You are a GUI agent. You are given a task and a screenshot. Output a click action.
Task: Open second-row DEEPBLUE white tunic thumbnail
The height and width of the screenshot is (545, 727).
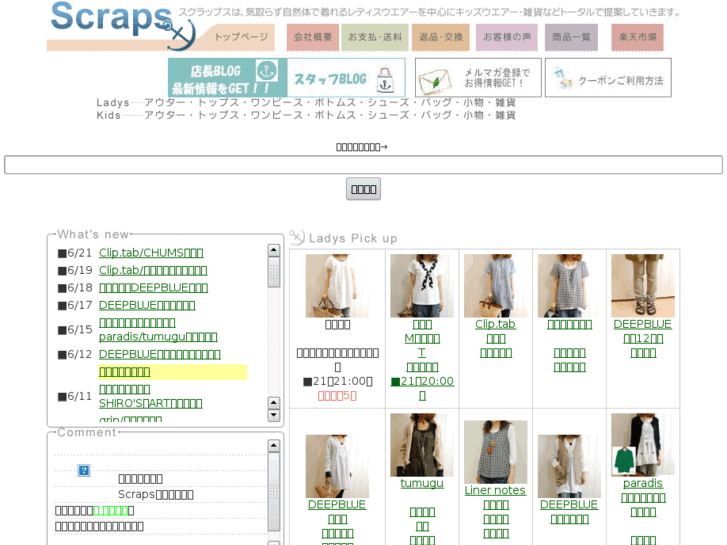click(338, 466)
